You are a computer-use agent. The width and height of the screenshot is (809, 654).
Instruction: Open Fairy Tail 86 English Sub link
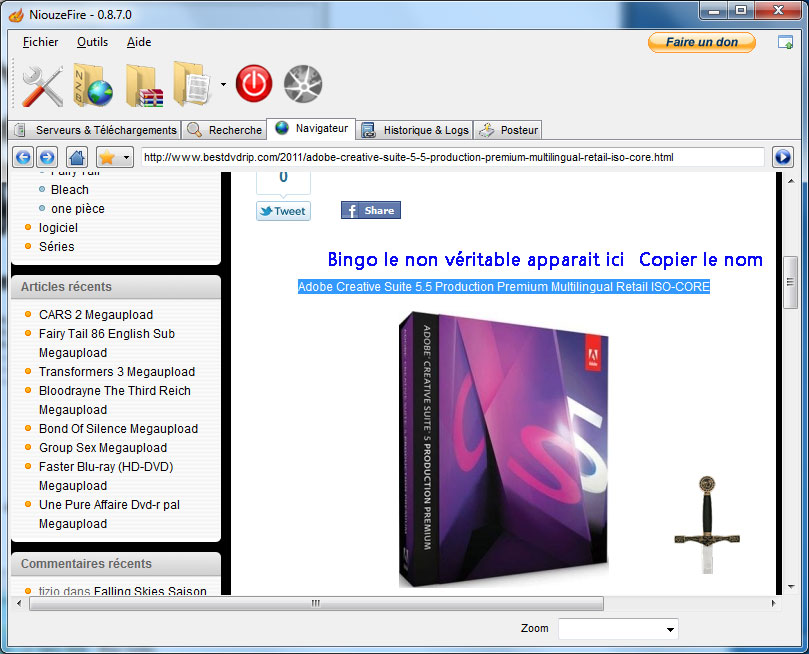pos(107,343)
